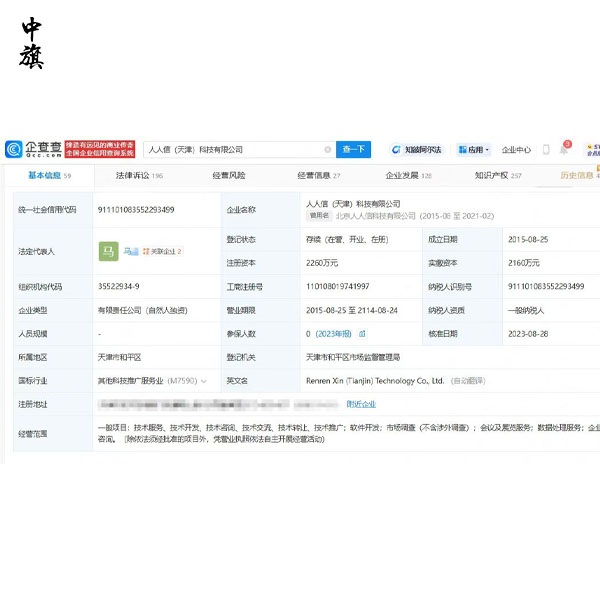Click the 经营范围 row label
This screenshot has height=600, width=600.
coord(33,434)
